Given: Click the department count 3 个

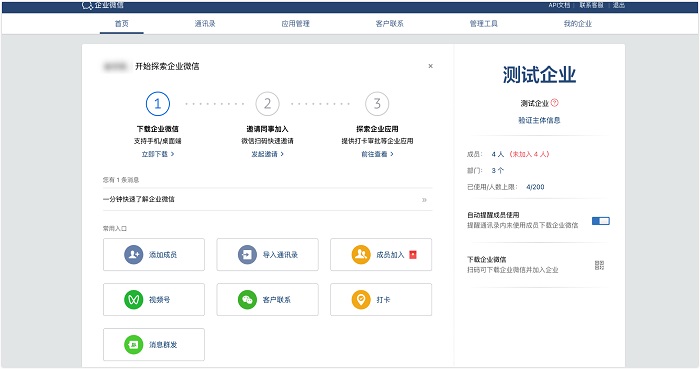Looking at the screenshot, I should 498,170.
